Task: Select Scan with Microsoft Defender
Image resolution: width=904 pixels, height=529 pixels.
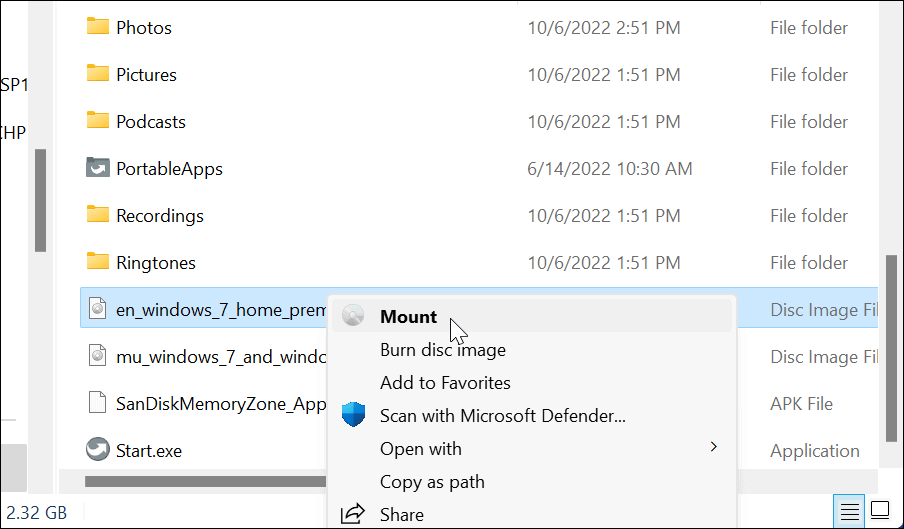Action: click(502, 415)
